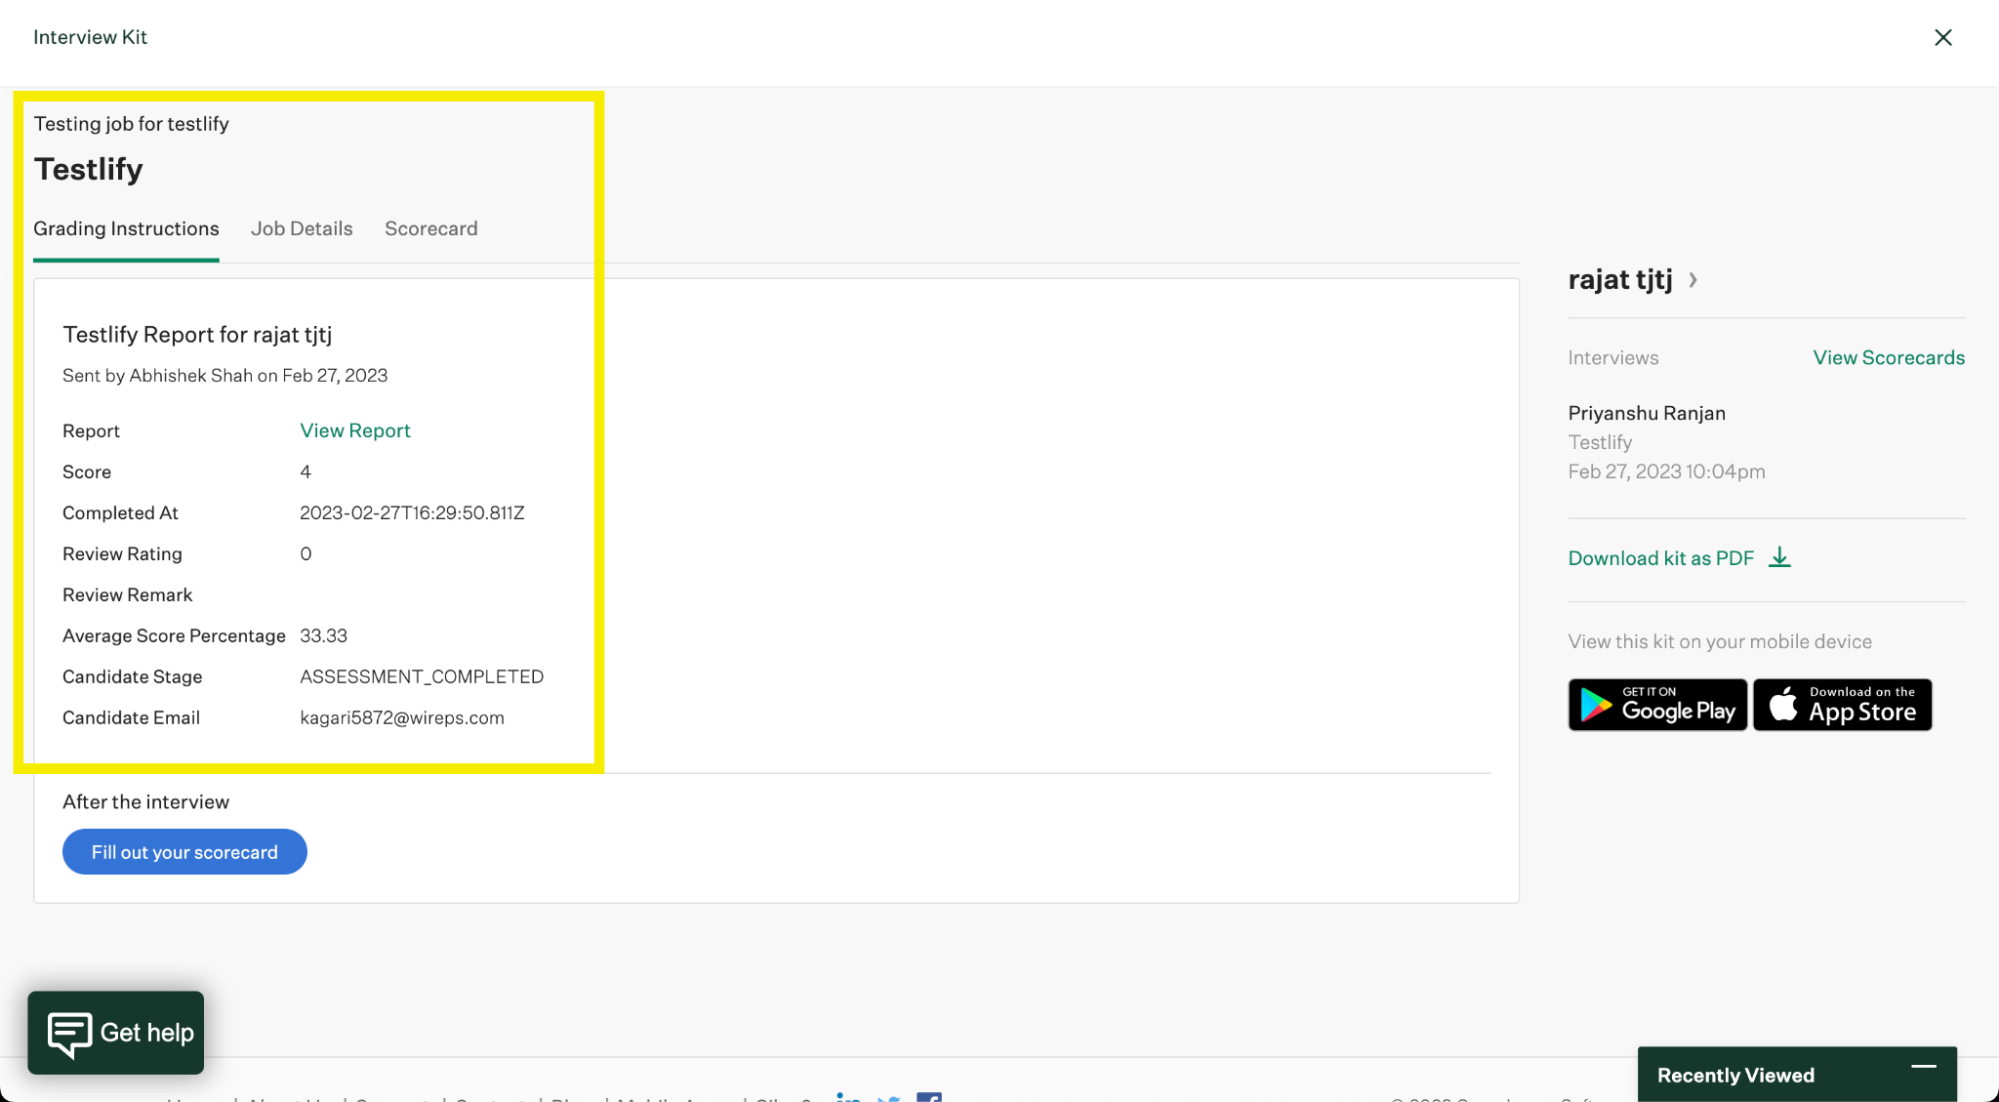The image size is (1999, 1102).
Task: Switch to the Scorecard tab
Action: [x=431, y=228]
